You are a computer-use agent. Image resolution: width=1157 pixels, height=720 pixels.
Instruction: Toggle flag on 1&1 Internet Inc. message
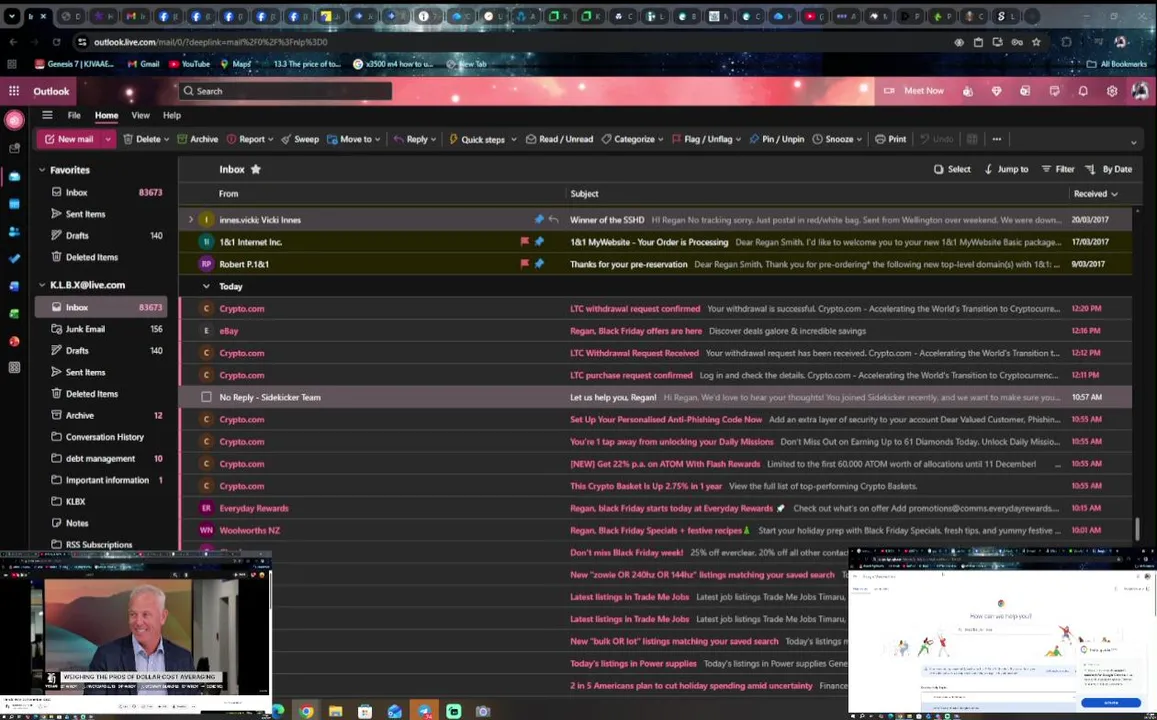525,241
